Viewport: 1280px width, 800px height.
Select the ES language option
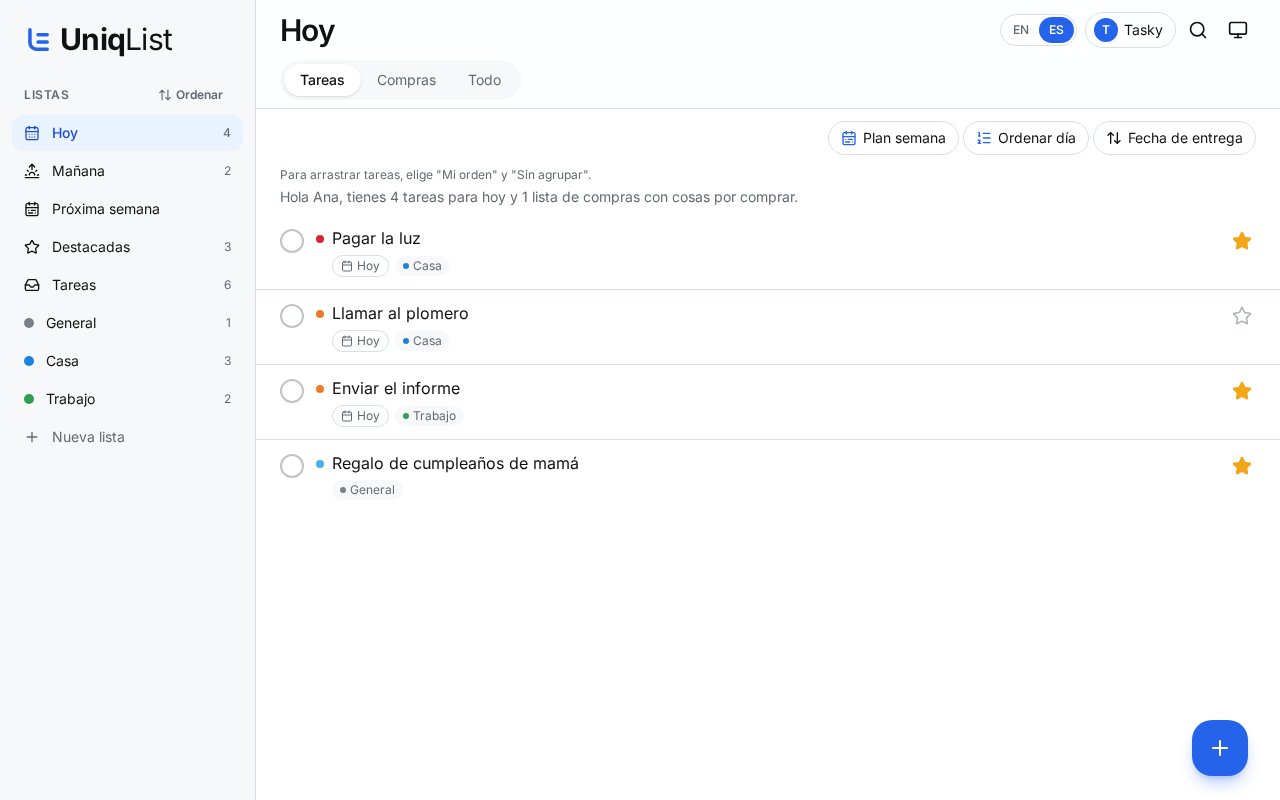click(x=1056, y=30)
